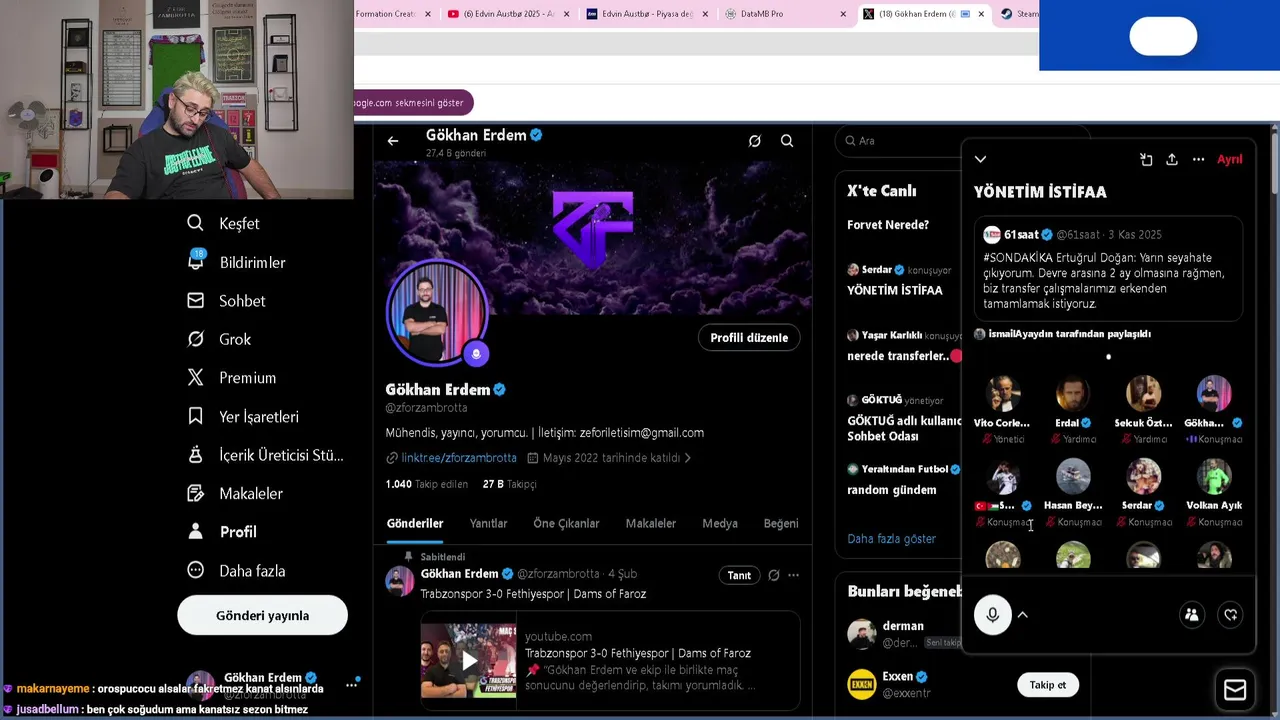Switch to Makaleler profile tab
The height and width of the screenshot is (720, 1280).
(x=651, y=523)
